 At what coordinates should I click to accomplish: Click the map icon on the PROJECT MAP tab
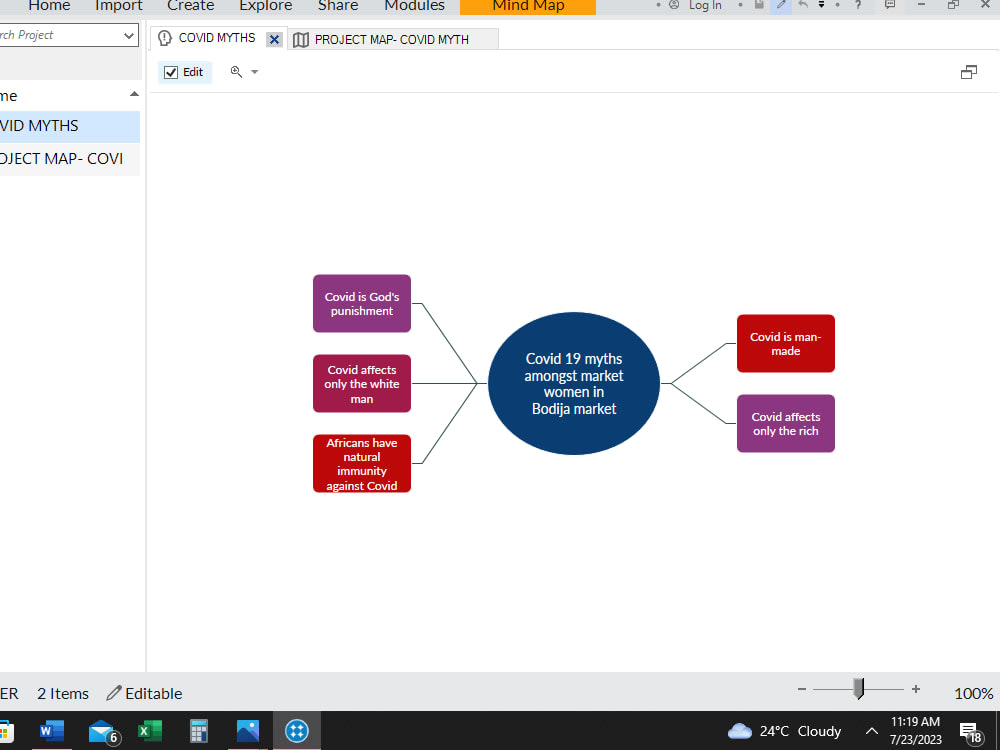tap(301, 39)
